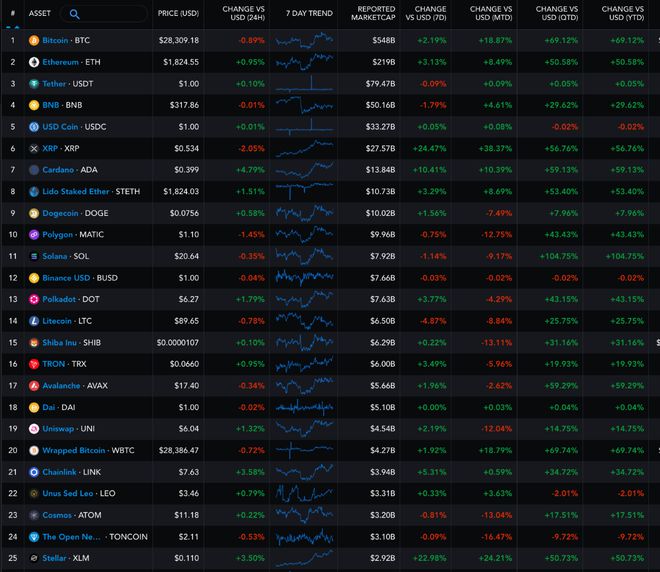Viewport: 660px width, 572px height.
Task: Sort by Change vs USD (MTD) header
Action: coord(491,14)
